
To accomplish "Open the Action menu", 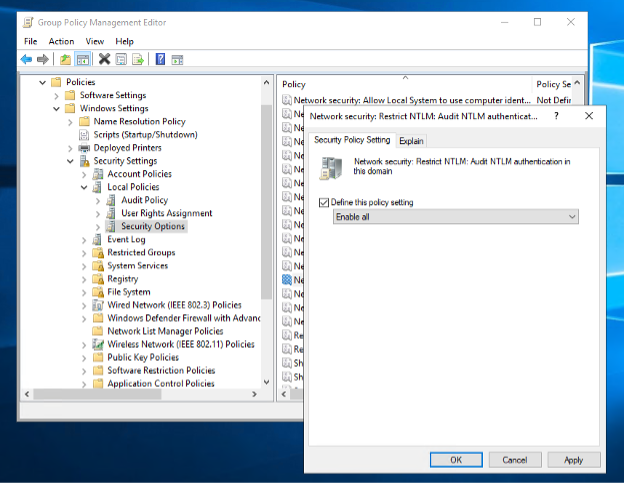I will (61, 41).
